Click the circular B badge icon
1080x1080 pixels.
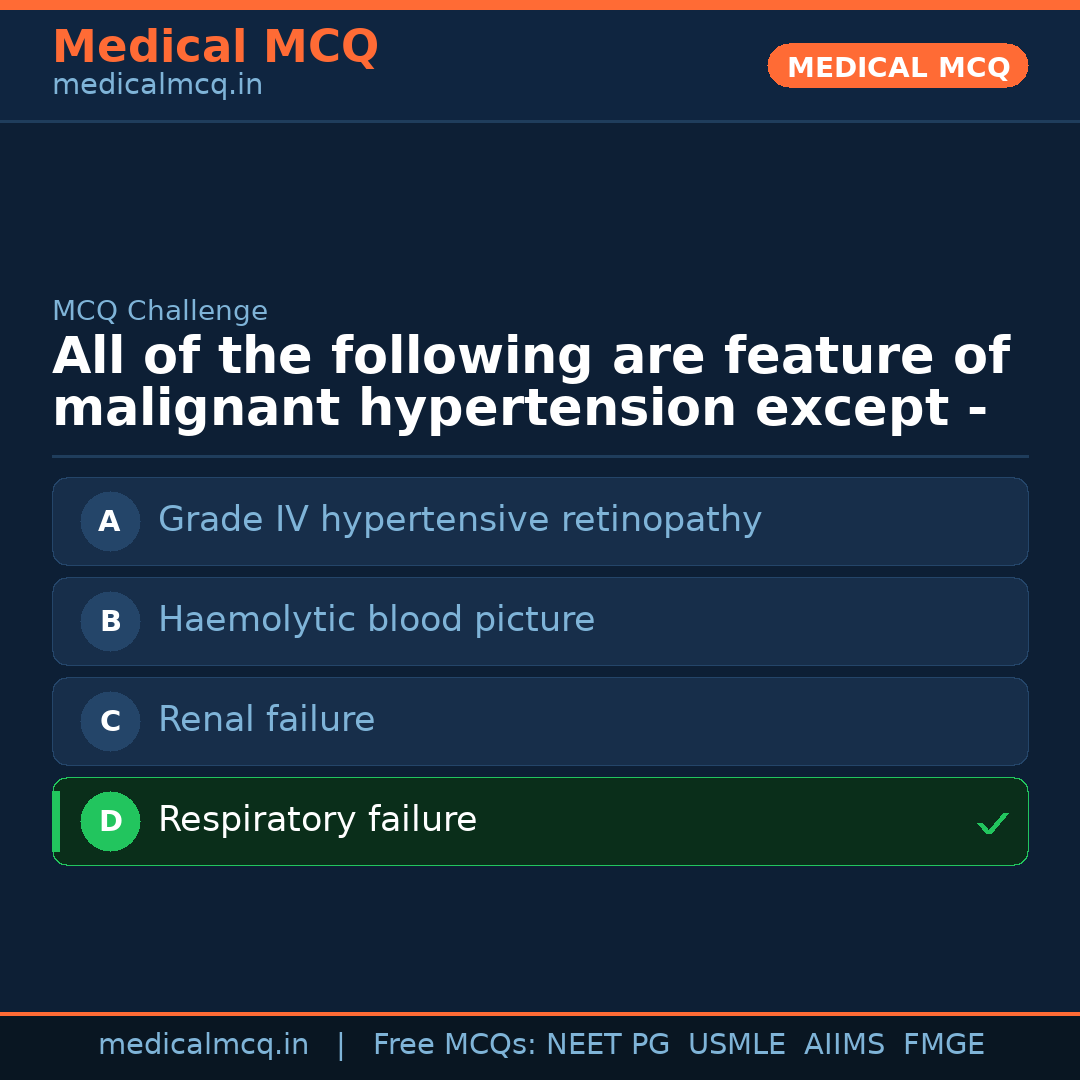coord(110,621)
